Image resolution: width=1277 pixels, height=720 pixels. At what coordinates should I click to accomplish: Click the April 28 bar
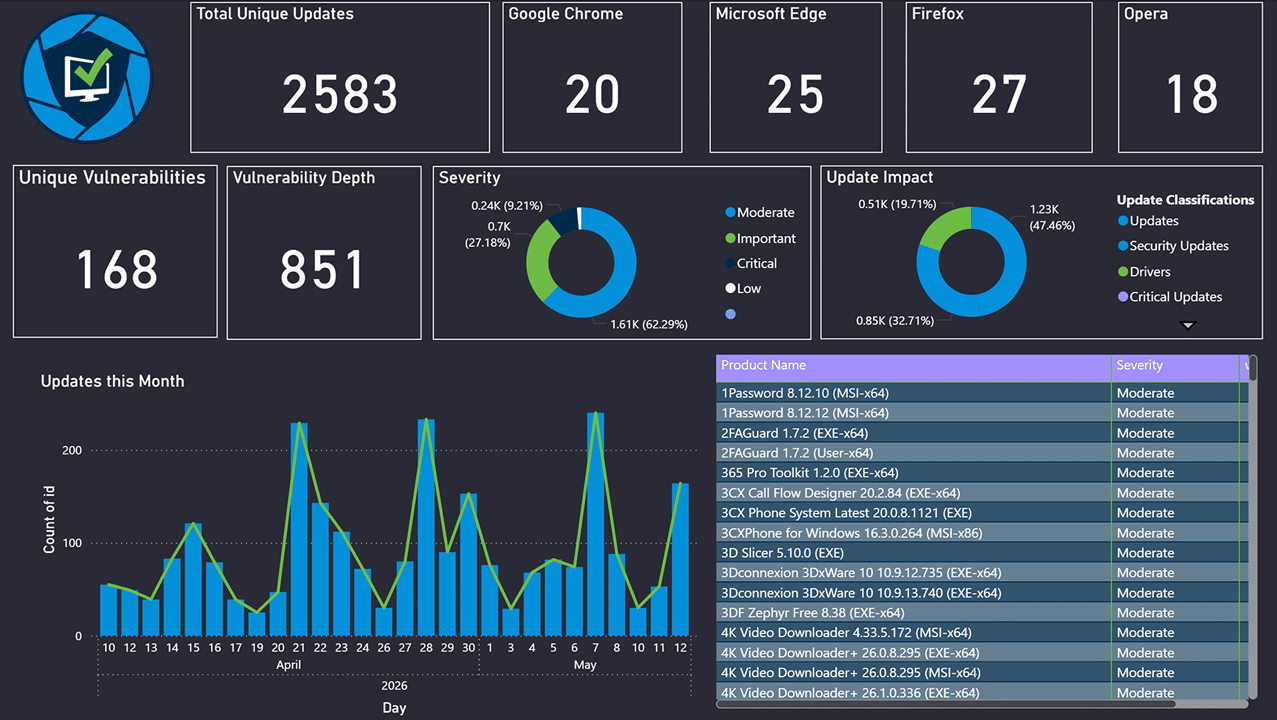tap(426, 527)
